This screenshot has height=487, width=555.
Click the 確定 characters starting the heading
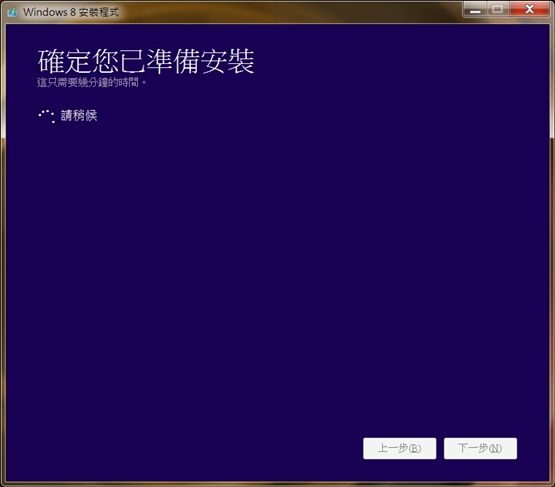click(x=64, y=61)
